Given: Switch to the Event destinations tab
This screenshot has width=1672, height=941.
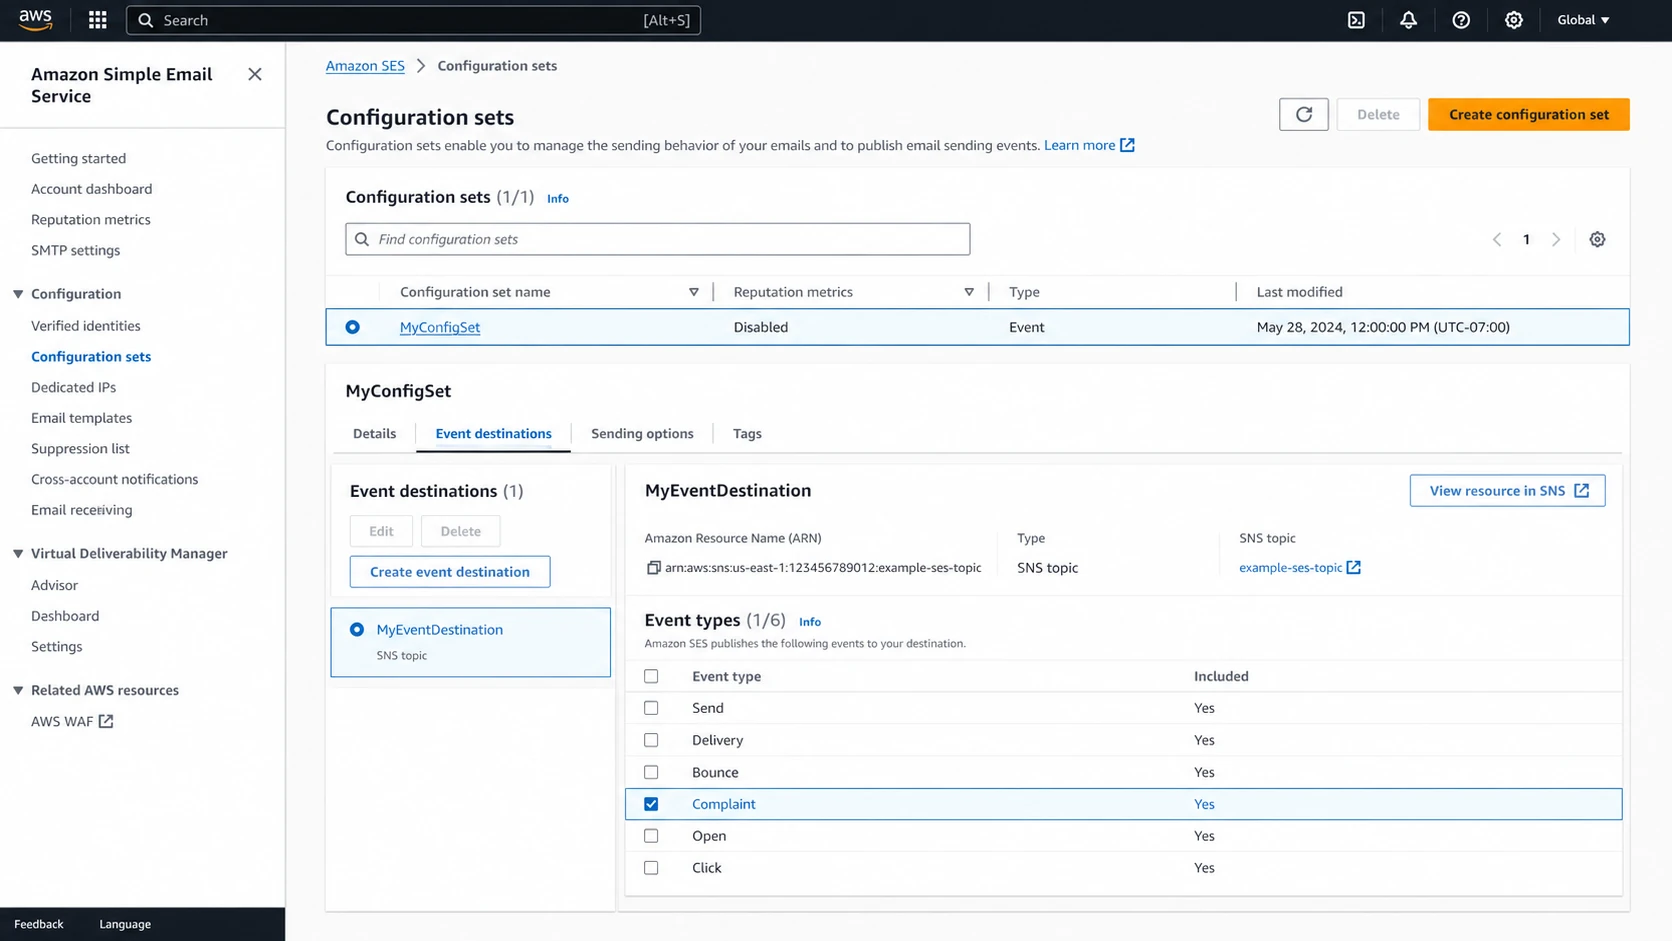Looking at the screenshot, I should pyautogui.click(x=493, y=433).
